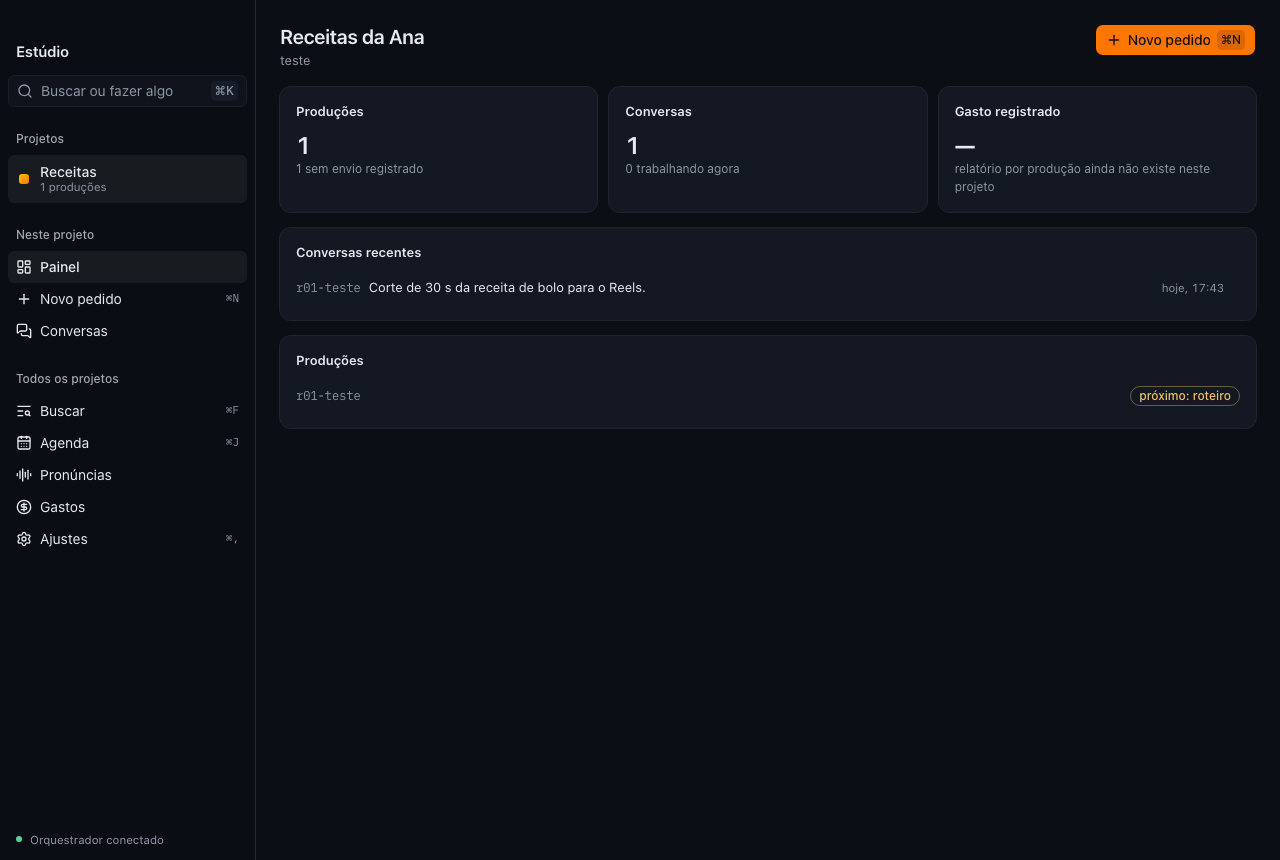Image resolution: width=1280 pixels, height=860 pixels.
Task: Click the Conversas recentes heading
Action: click(359, 253)
